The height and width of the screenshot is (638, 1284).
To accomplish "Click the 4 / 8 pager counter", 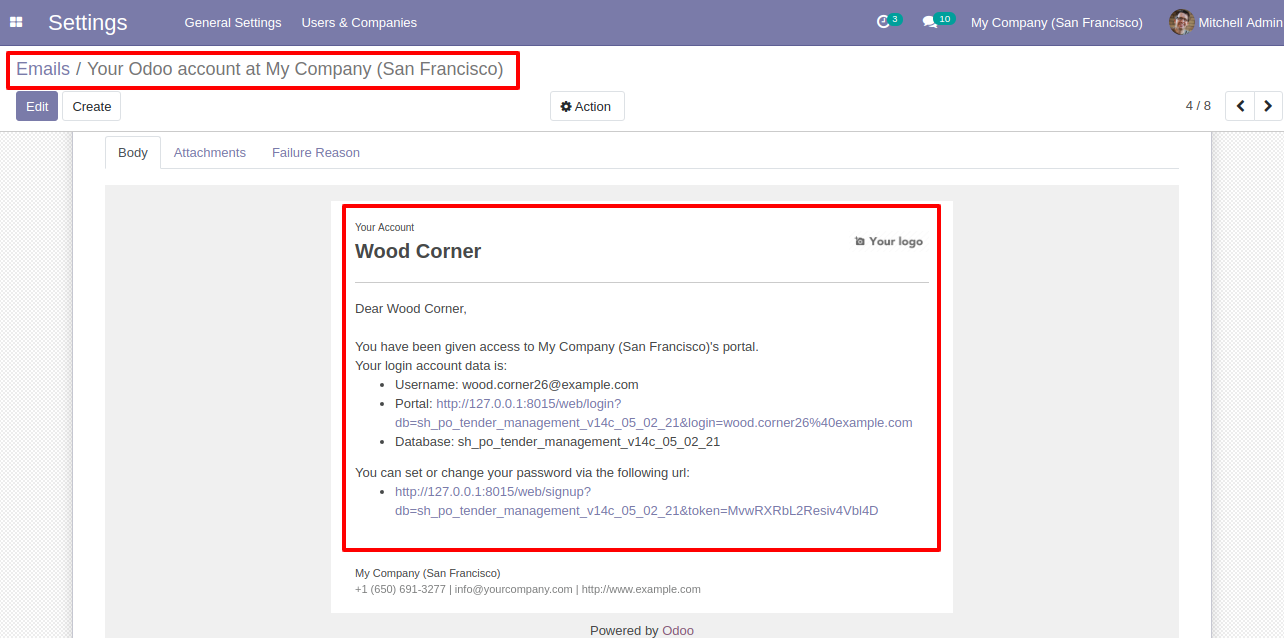I will pyautogui.click(x=1198, y=106).
